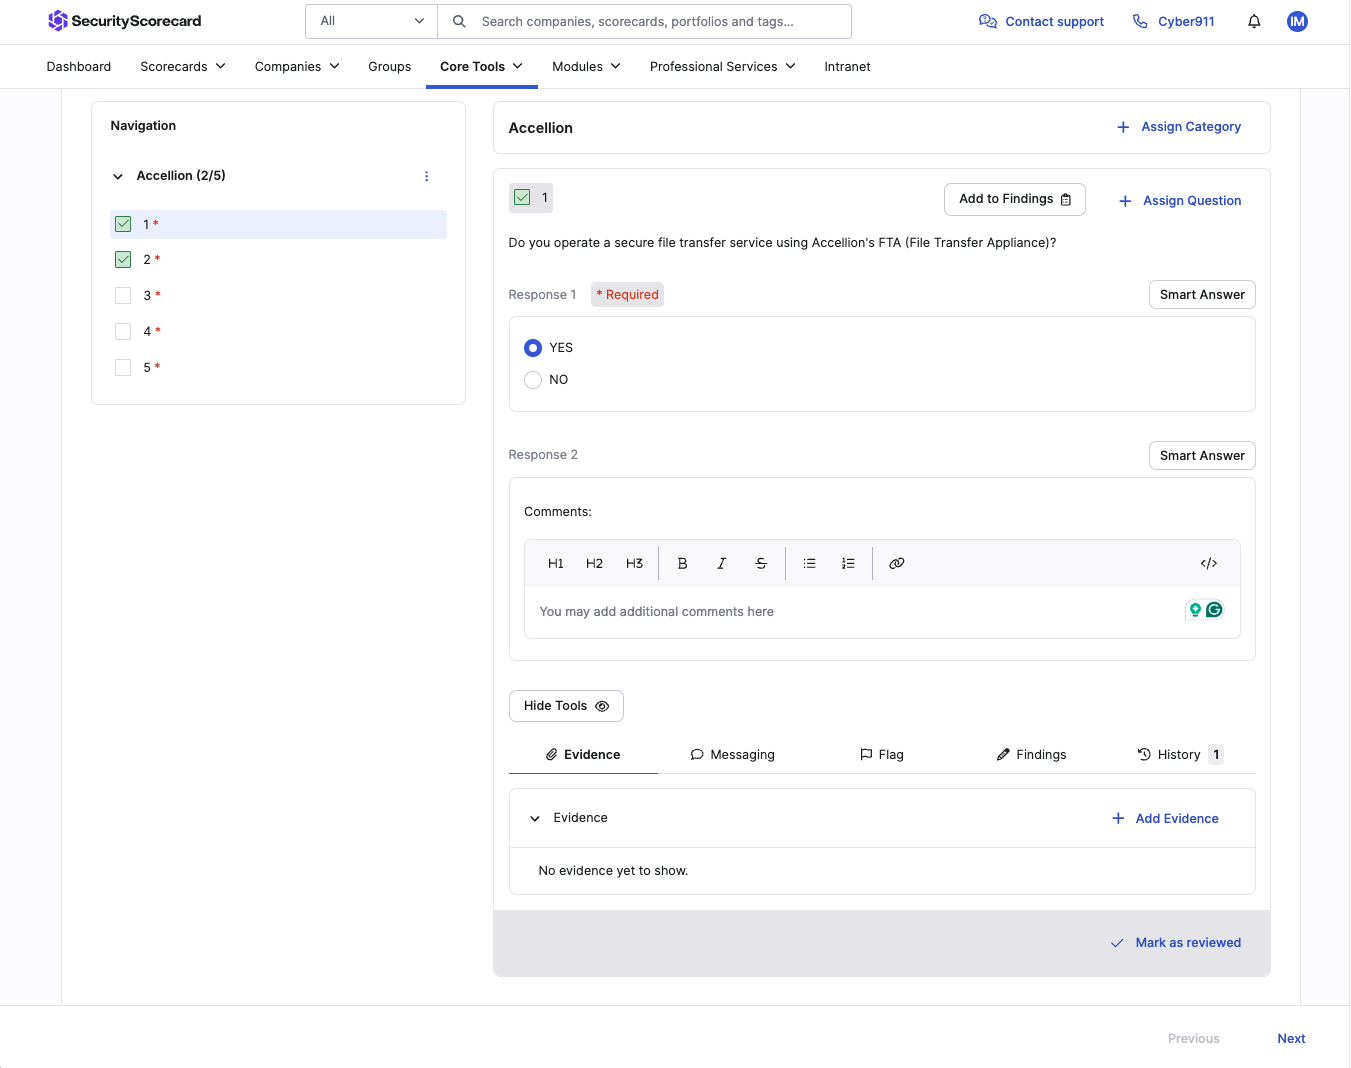Open the IM user avatar menu
The width and height of the screenshot is (1351, 1068).
tap(1297, 21)
